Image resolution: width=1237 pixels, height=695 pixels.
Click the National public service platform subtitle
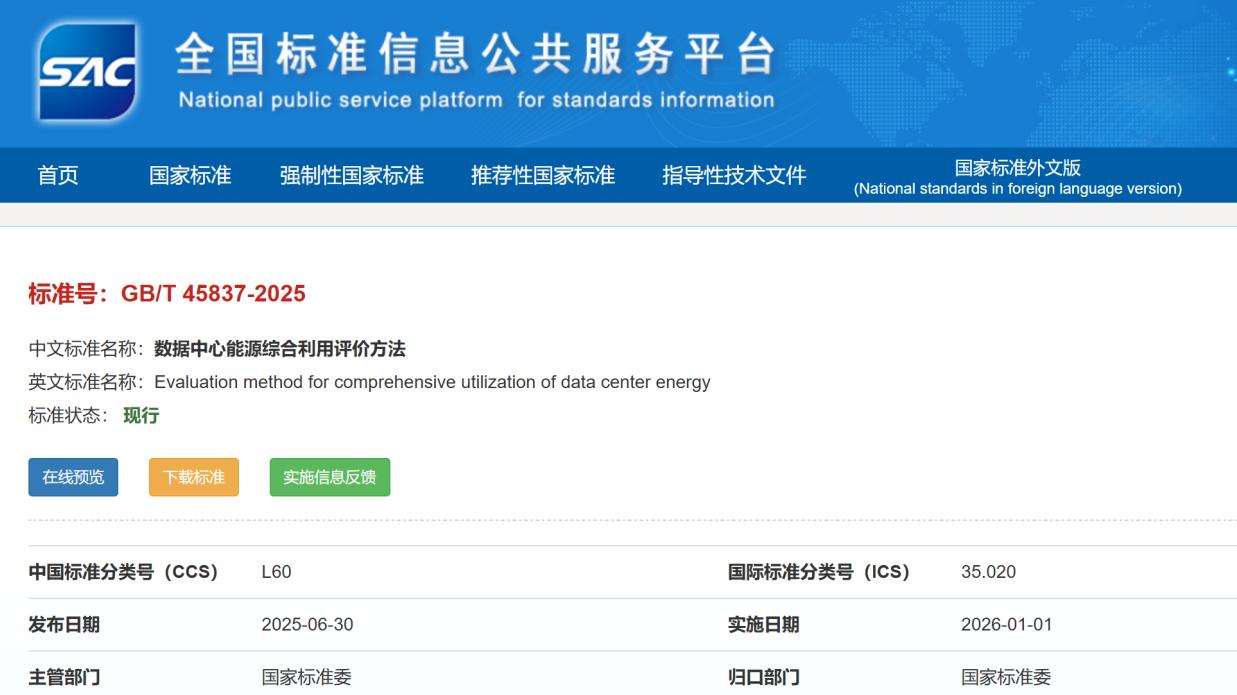tap(476, 100)
